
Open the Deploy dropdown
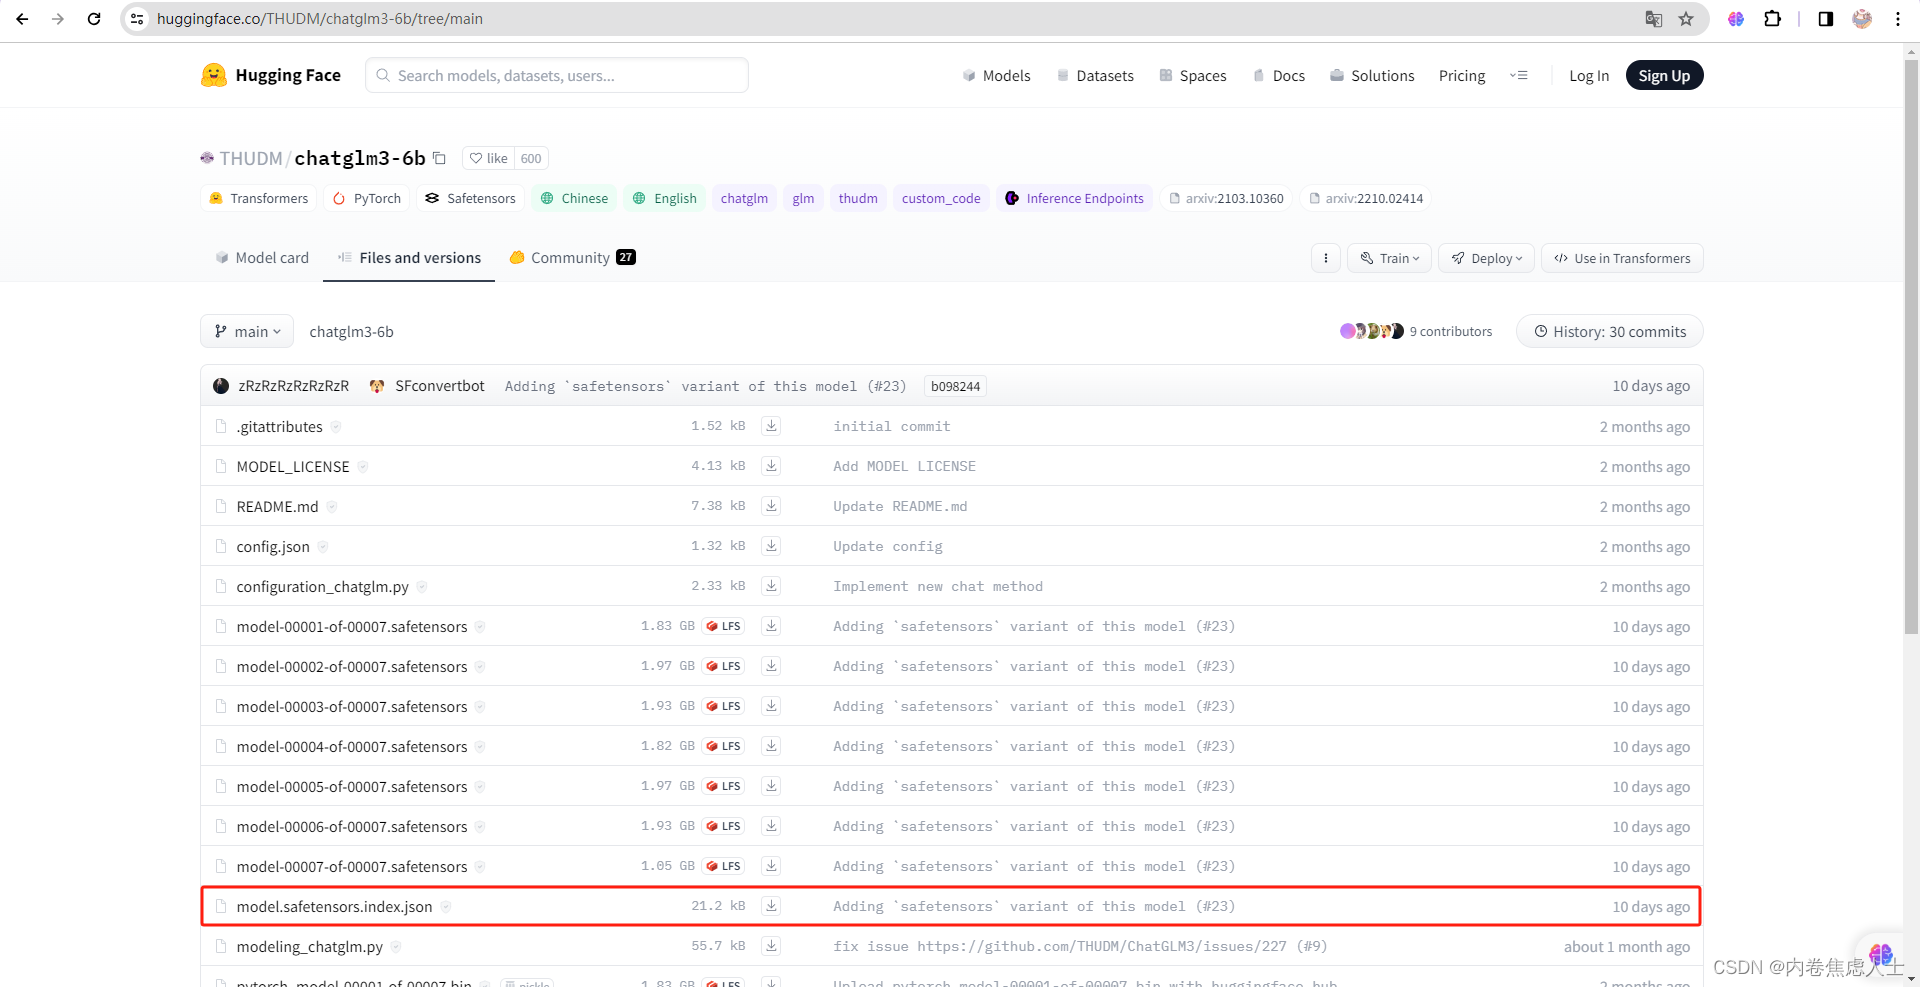tap(1487, 258)
